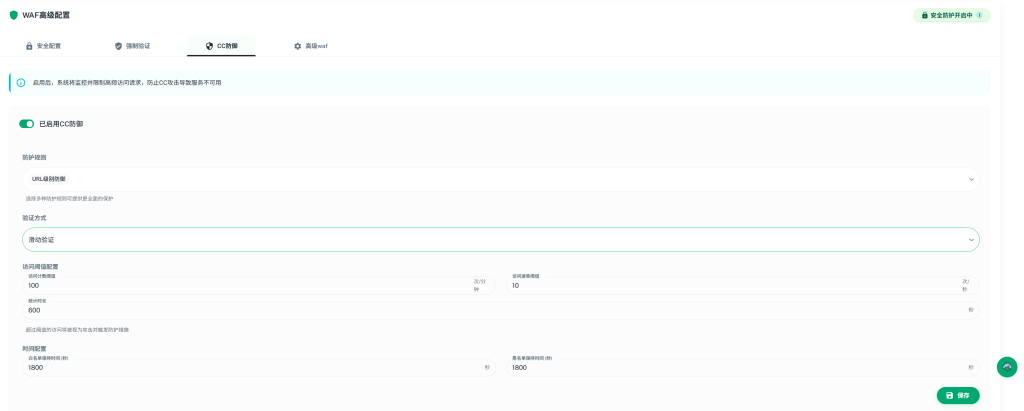Click the lock icon in 安全防护开启中 badge

[x=924, y=15]
